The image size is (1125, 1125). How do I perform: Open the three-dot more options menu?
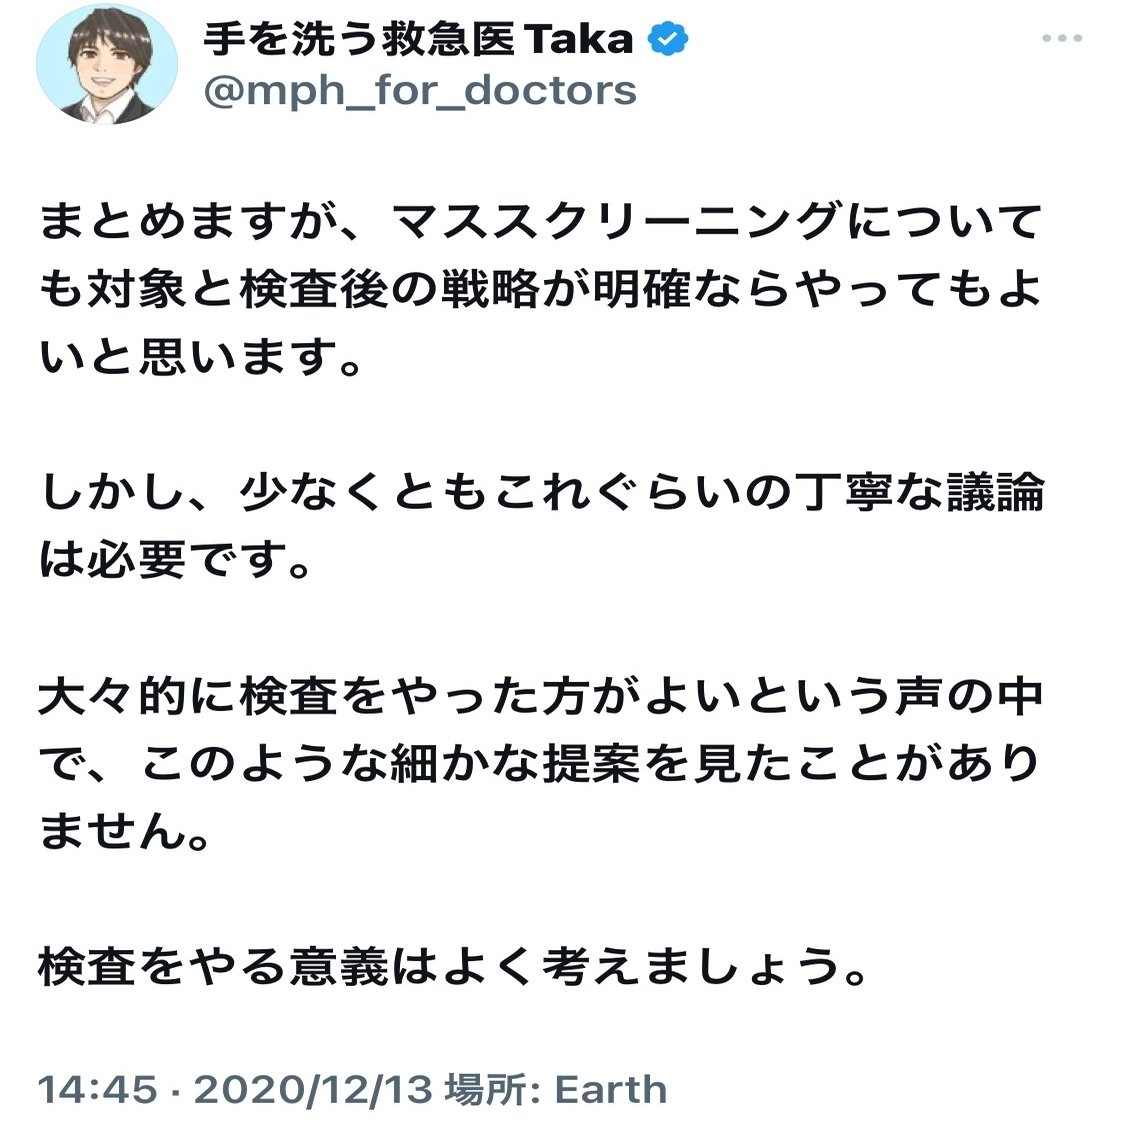click(1062, 38)
